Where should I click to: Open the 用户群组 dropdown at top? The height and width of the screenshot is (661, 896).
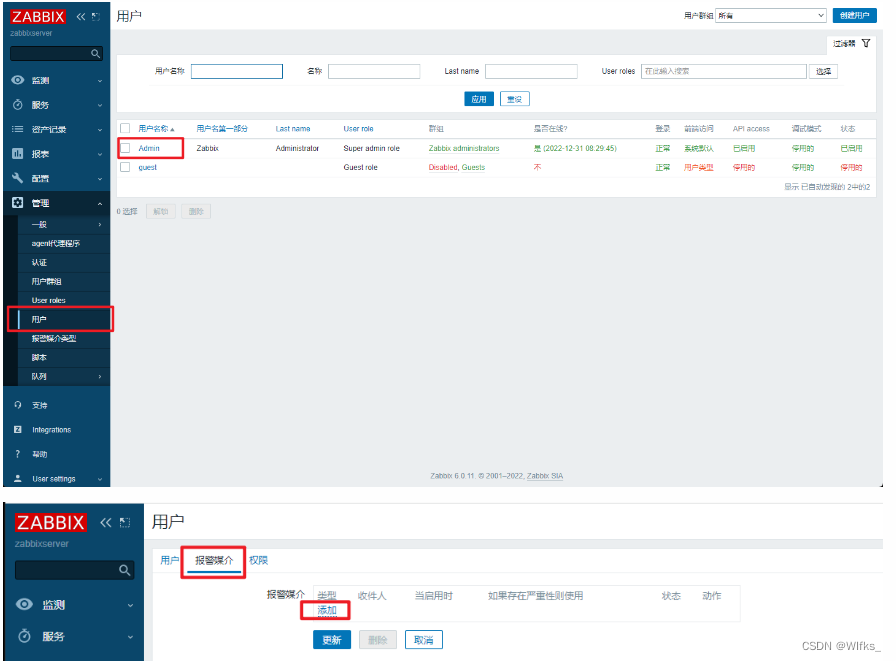tap(771, 15)
